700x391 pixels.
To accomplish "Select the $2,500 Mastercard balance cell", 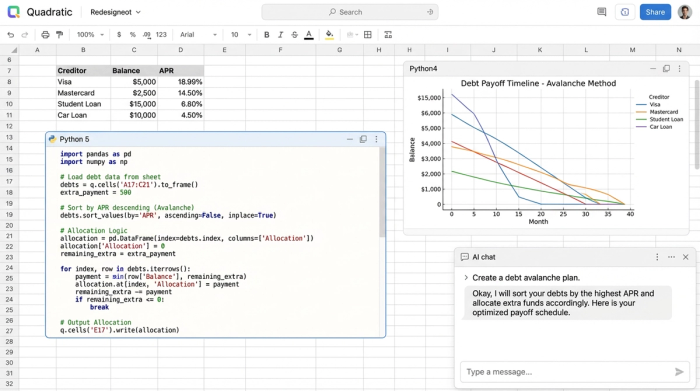I will [134, 93].
